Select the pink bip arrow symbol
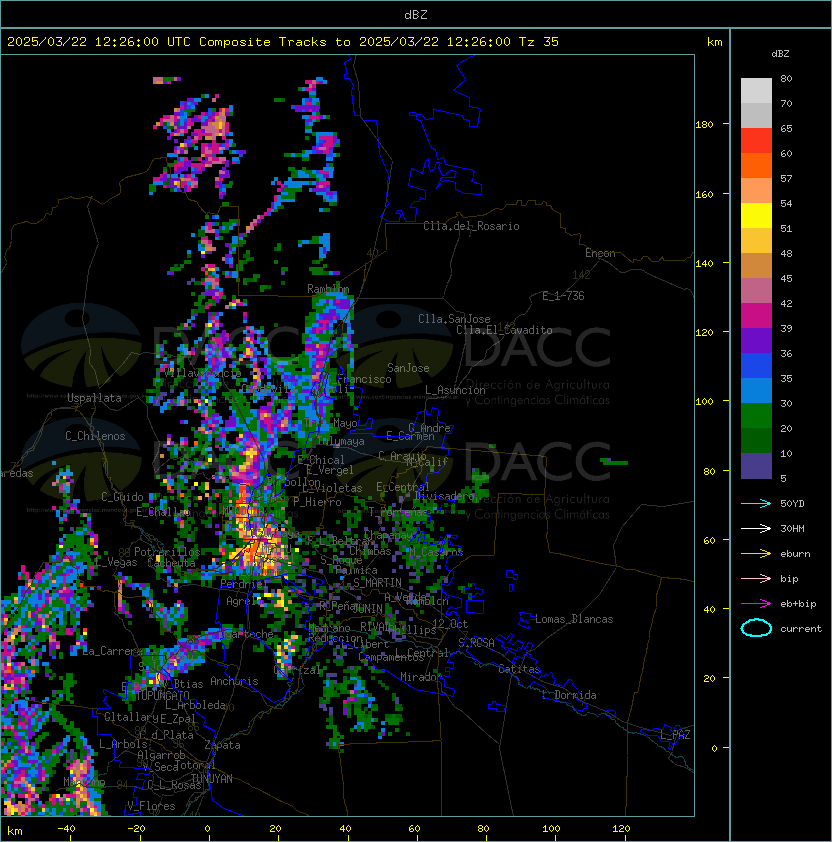Screen dimensions: 832x842 tap(756, 578)
